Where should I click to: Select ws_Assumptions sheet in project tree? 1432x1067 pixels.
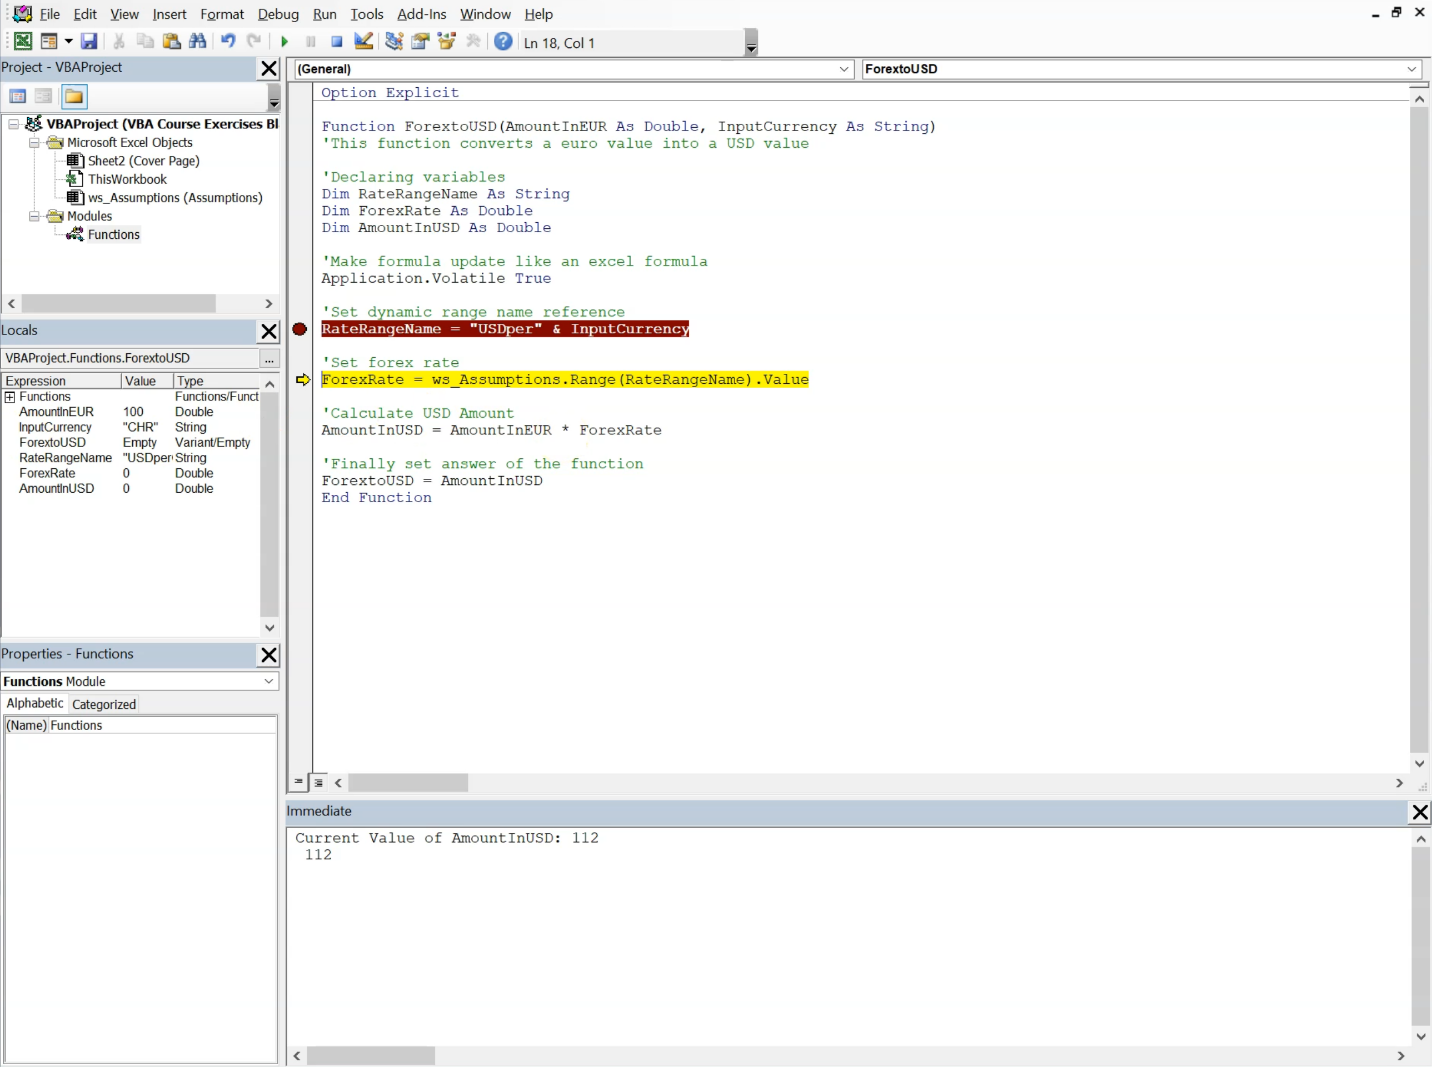(175, 198)
